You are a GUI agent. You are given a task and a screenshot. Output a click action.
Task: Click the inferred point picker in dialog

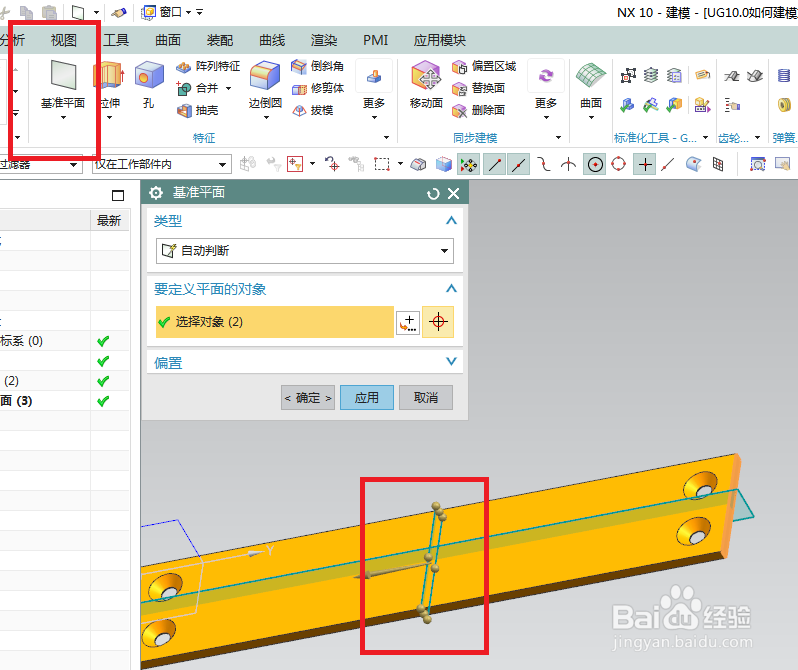point(438,322)
